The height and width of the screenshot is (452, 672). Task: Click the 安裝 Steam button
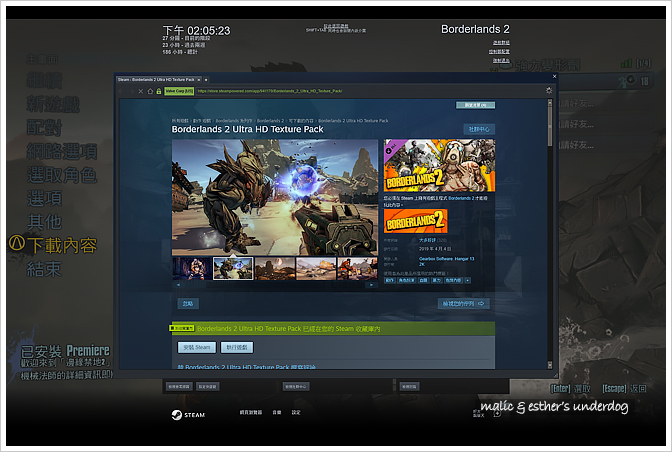click(x=197, y=347)
